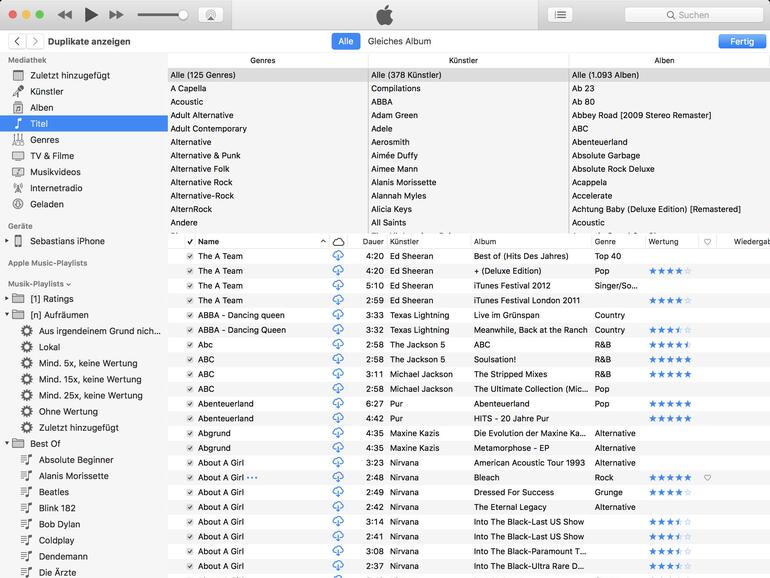Image resolution: width=770 pixels, height=578 pixels.
Task: Click the Fertig button
Action: click(x=741, y=42)
